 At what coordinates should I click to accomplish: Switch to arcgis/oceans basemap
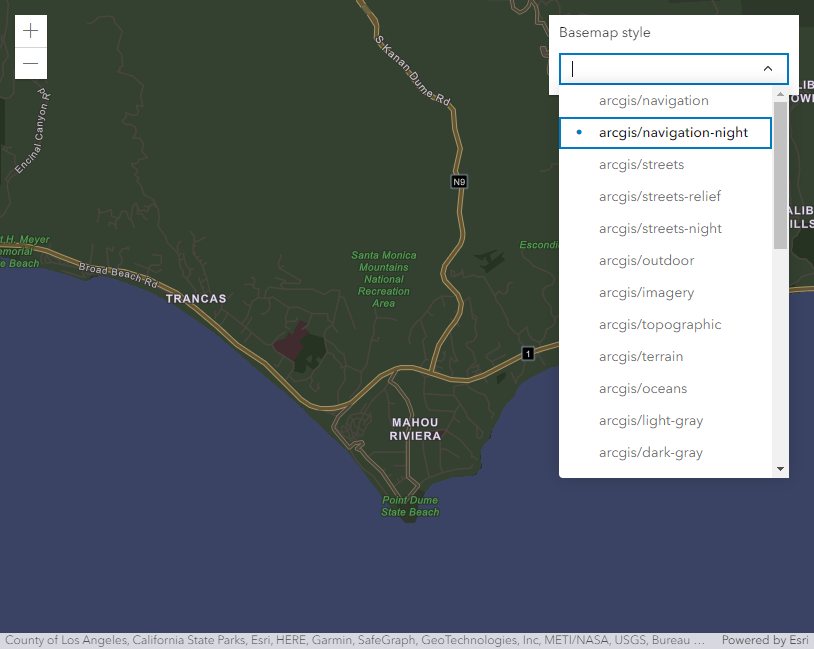coord(643,389)
